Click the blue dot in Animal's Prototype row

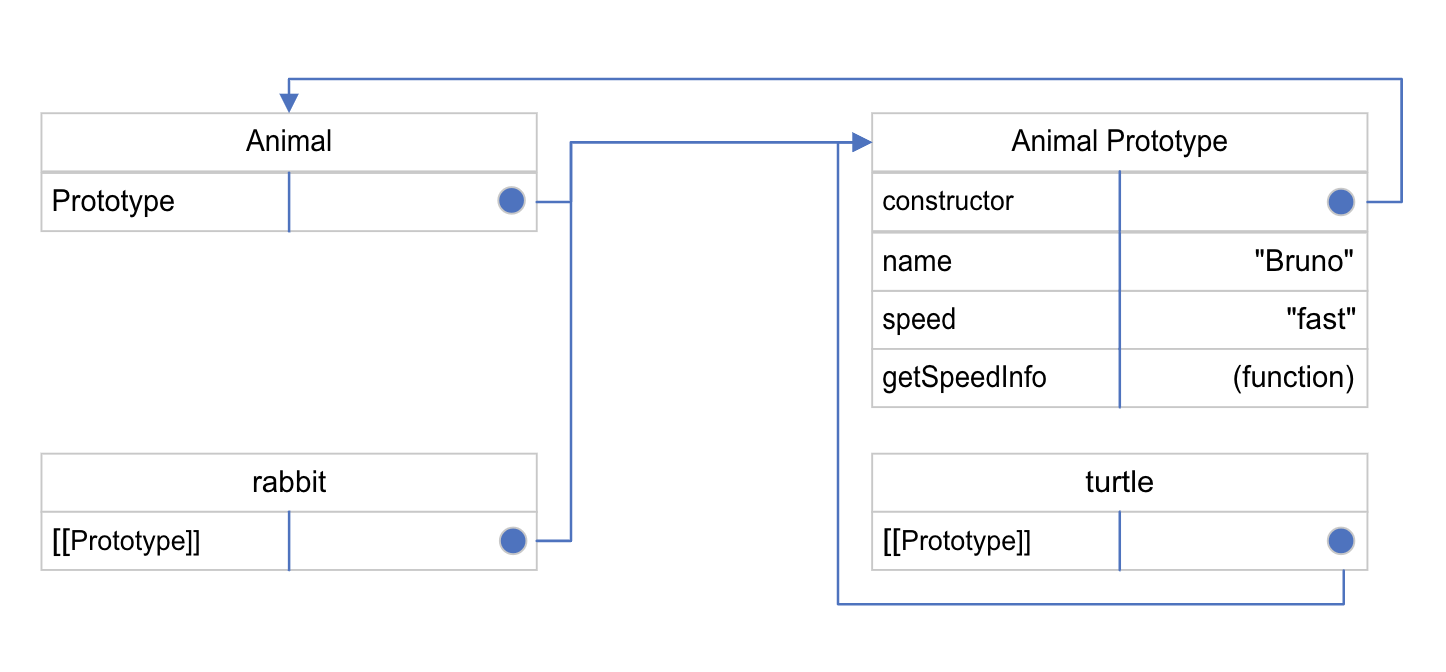[511, 201]
